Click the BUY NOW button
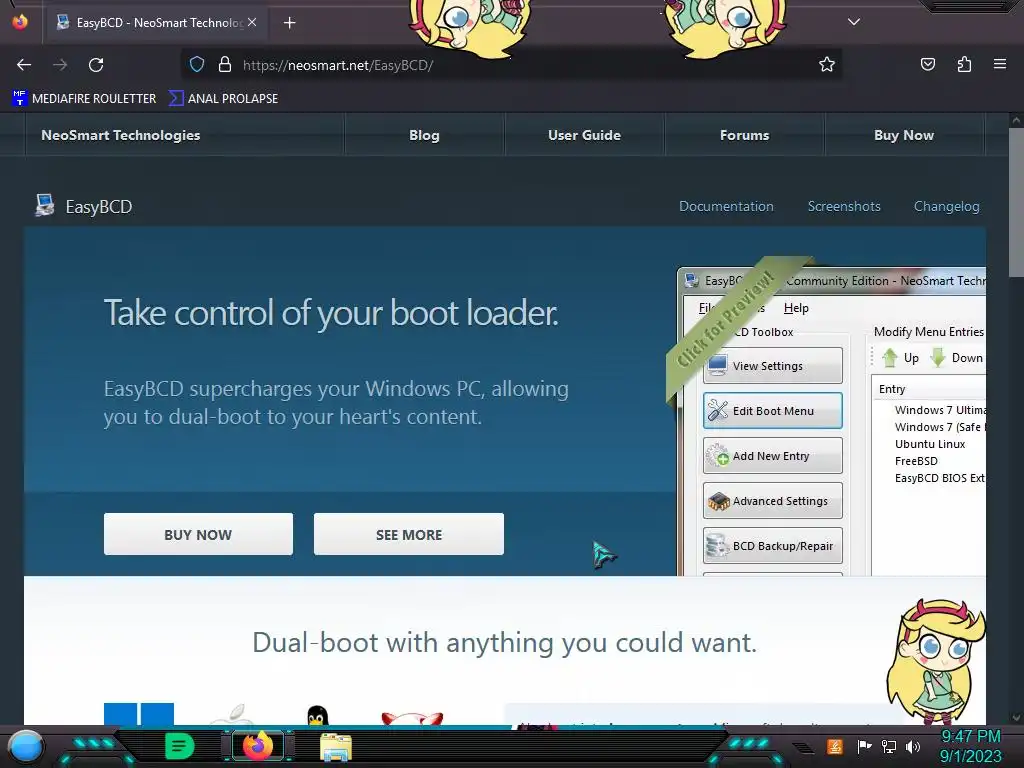This screenshot has width=1024, height=768. [x=198, y=534]
